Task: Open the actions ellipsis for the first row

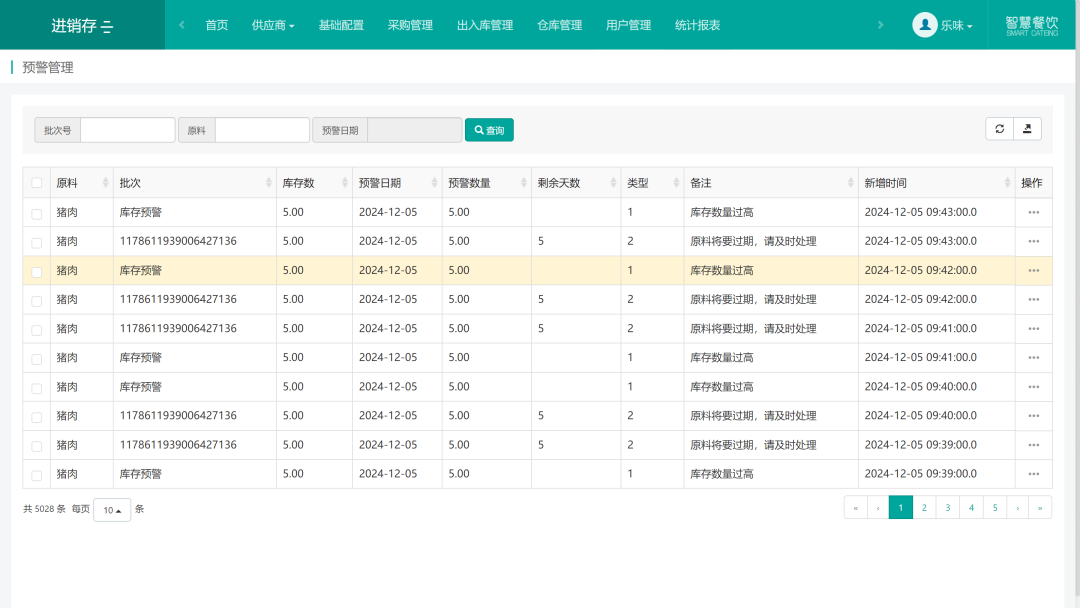Action: click(1033, 212)
